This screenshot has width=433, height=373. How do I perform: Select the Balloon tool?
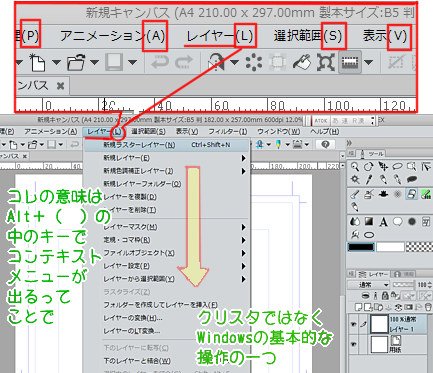click(397, 222)
